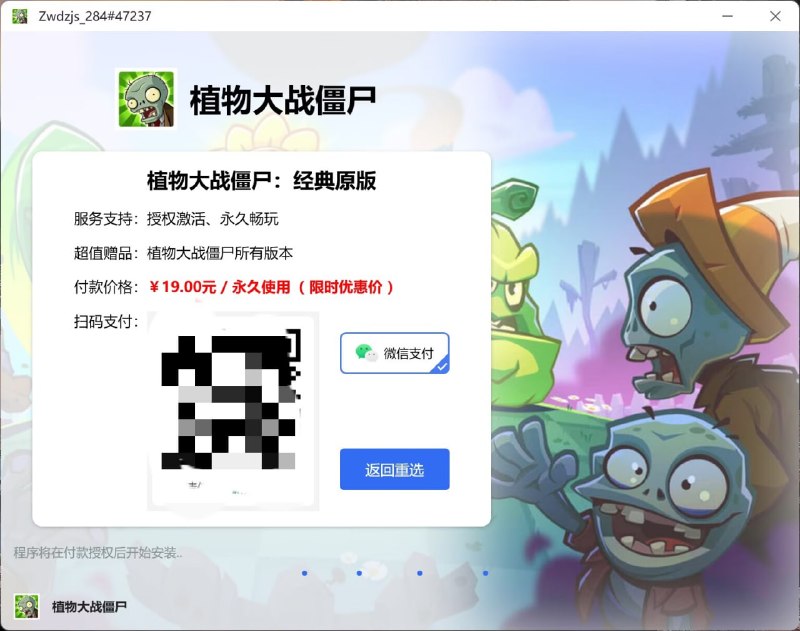800x631 pixels.
Task: Click the window title Zwdzjs_284#47237
Action: 95,16
